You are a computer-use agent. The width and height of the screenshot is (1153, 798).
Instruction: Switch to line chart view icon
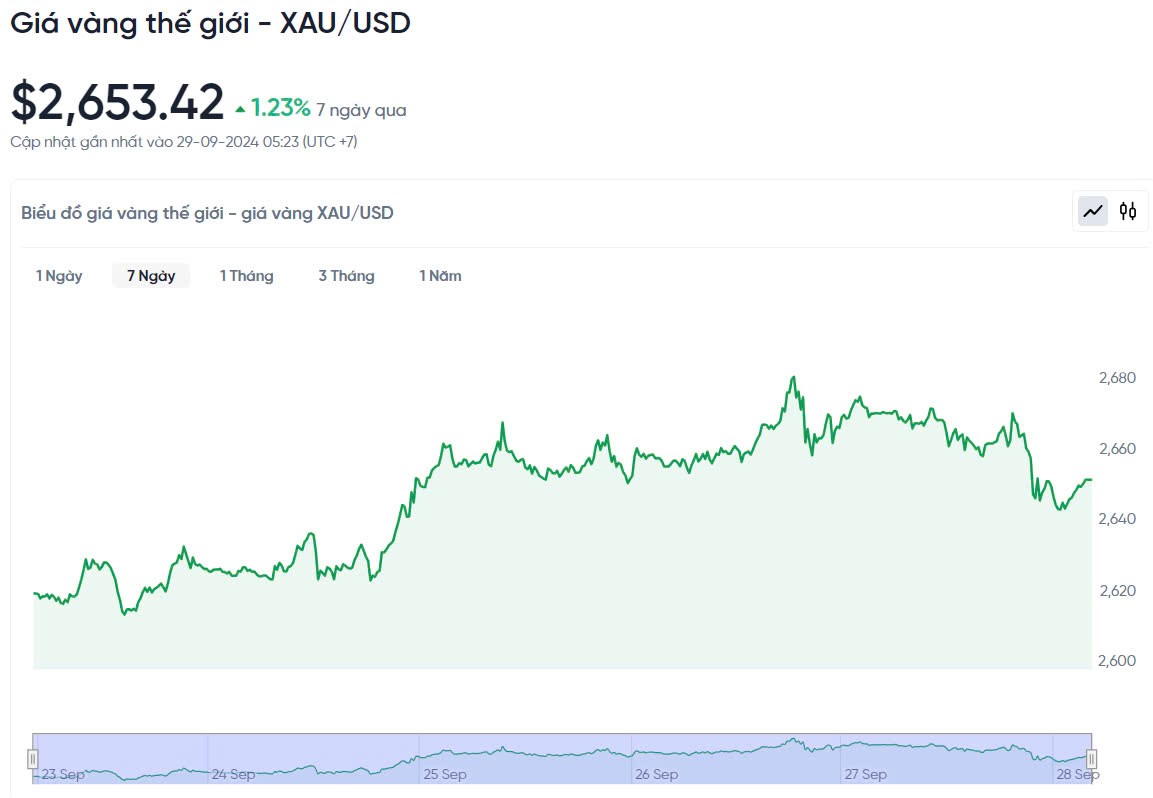pyautogui.click(x=1093, y=211)
